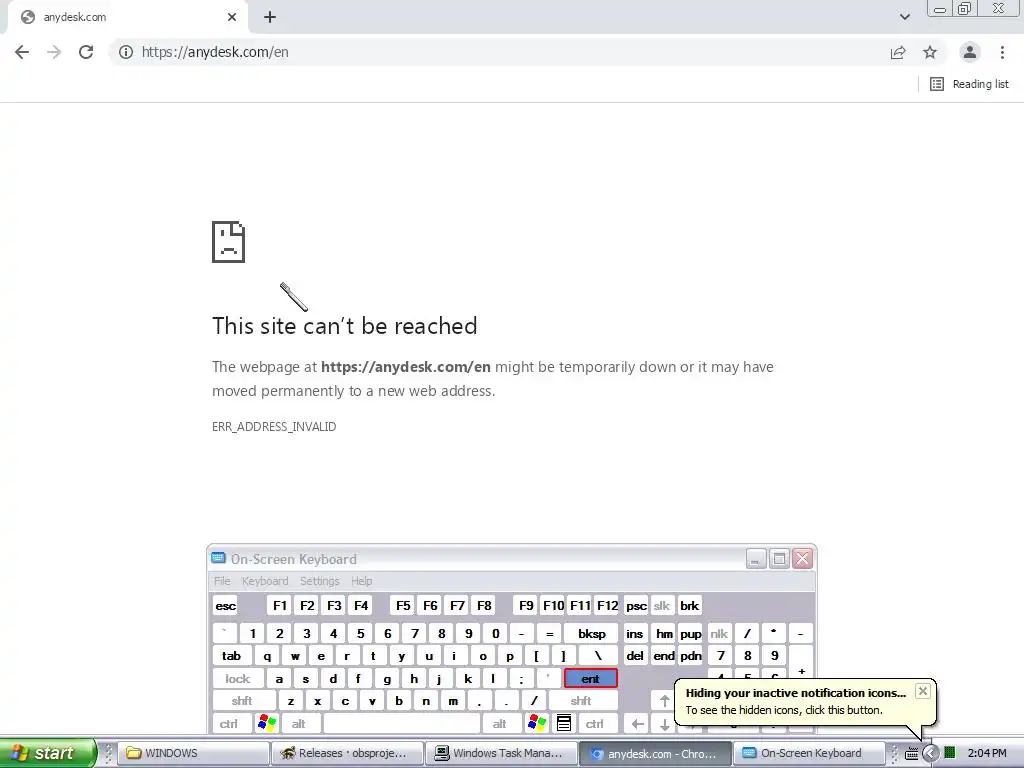Click the pup key on On-Screen Keyboard
This screenshot has height=768, width=1024.
(x=691, y=633)
